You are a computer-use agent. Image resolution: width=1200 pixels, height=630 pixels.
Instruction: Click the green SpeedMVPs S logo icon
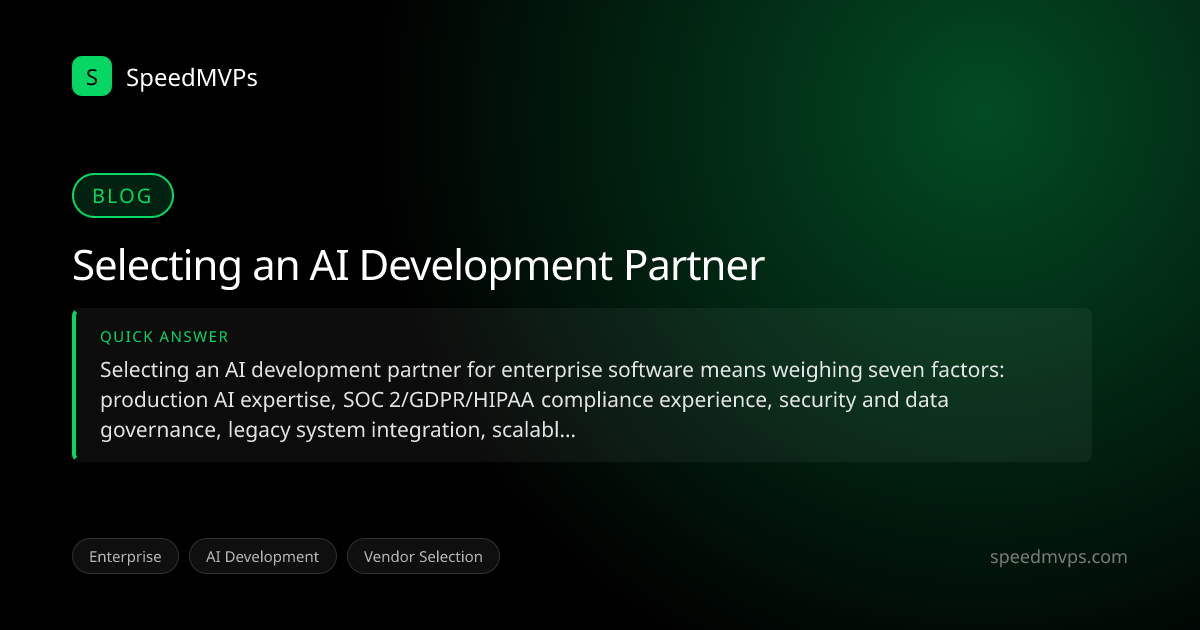point(92,76)
